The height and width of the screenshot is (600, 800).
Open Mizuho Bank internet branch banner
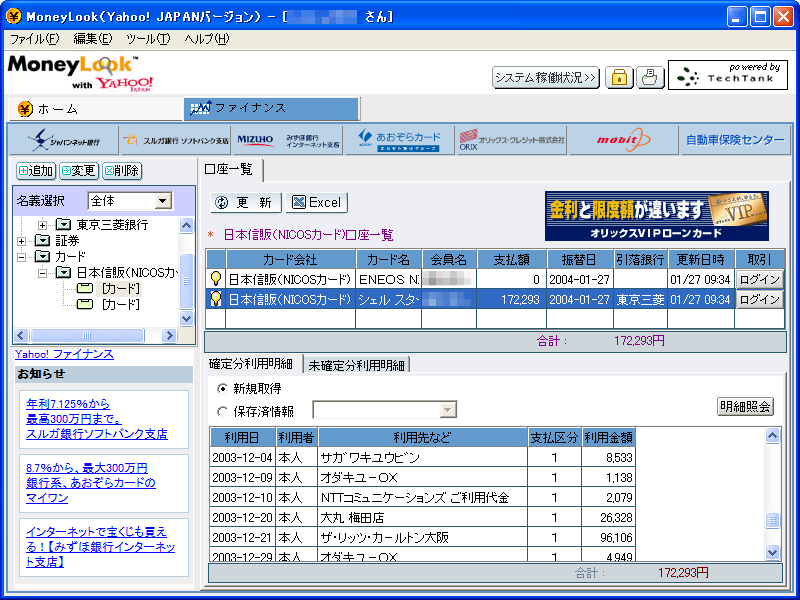288,140
